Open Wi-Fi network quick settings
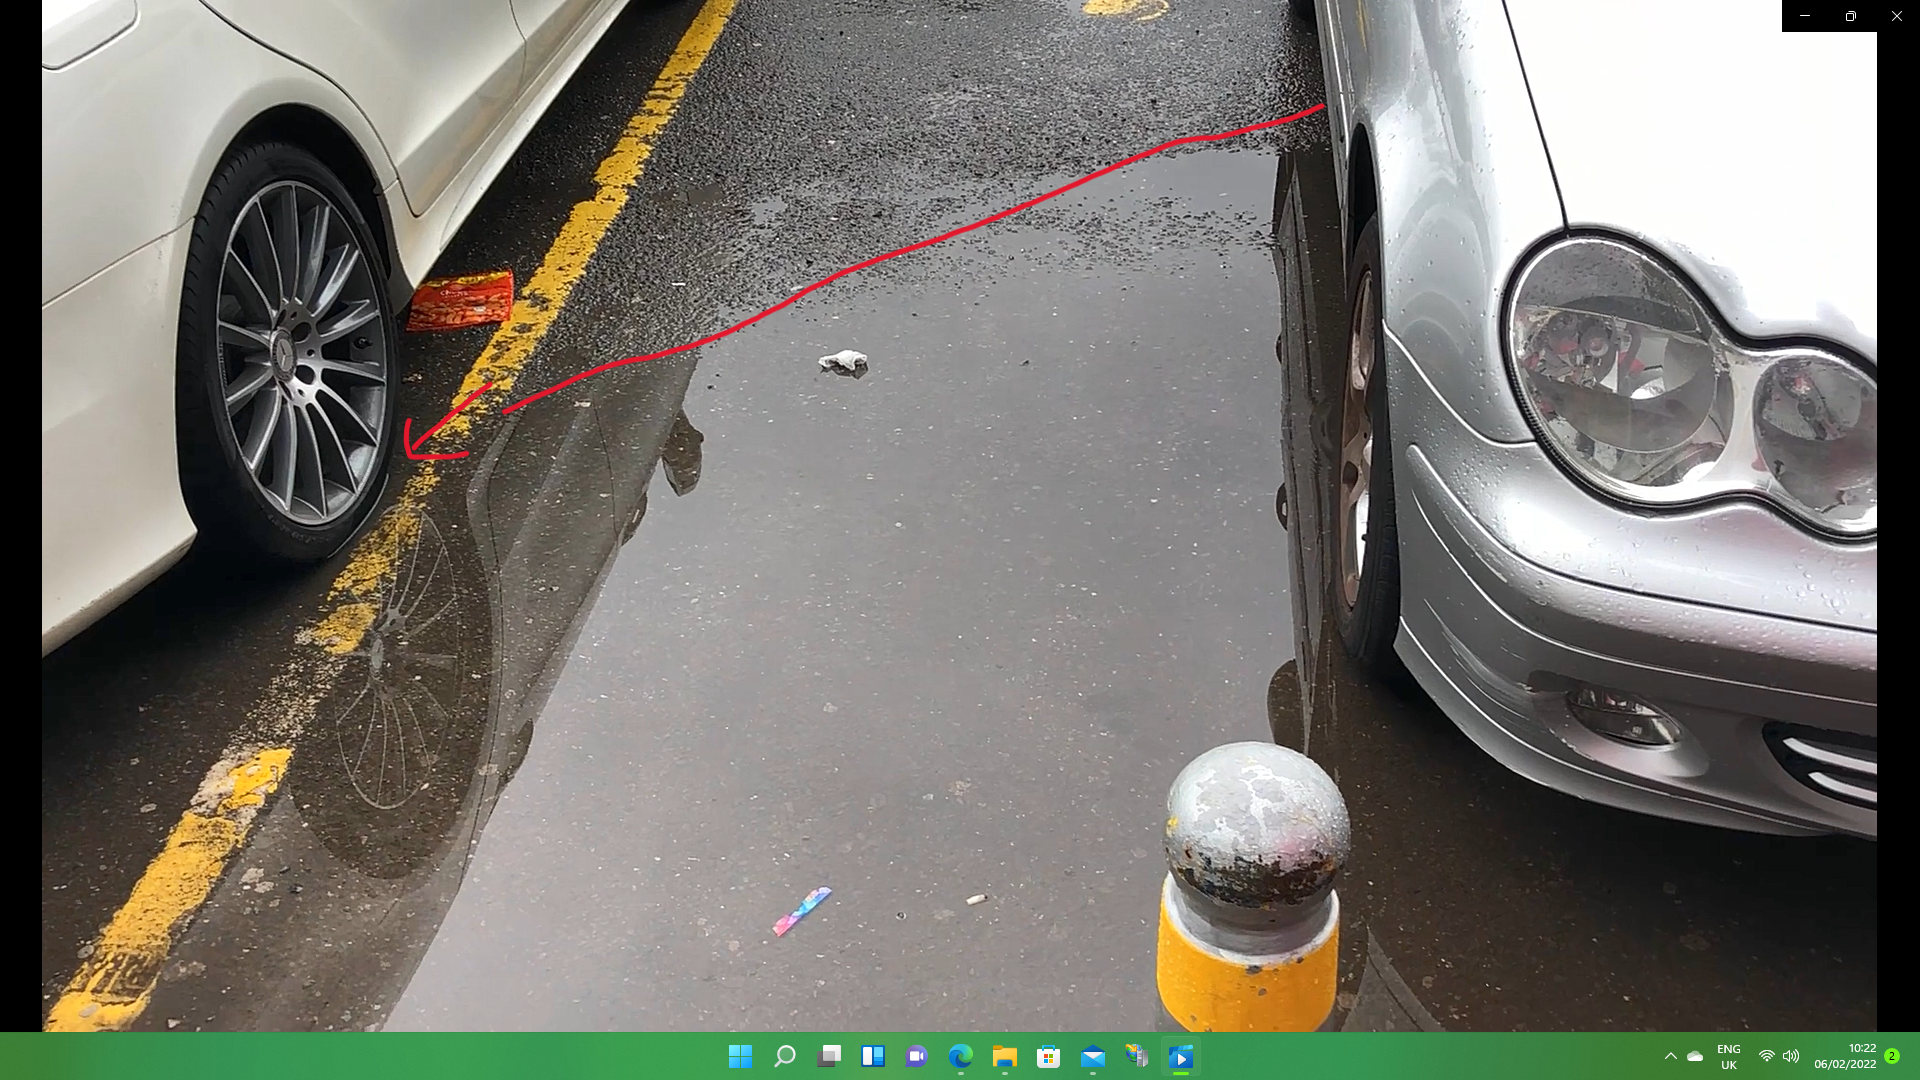The width and height of the screenshot is (1920, 1080). coord(1766,1056)
